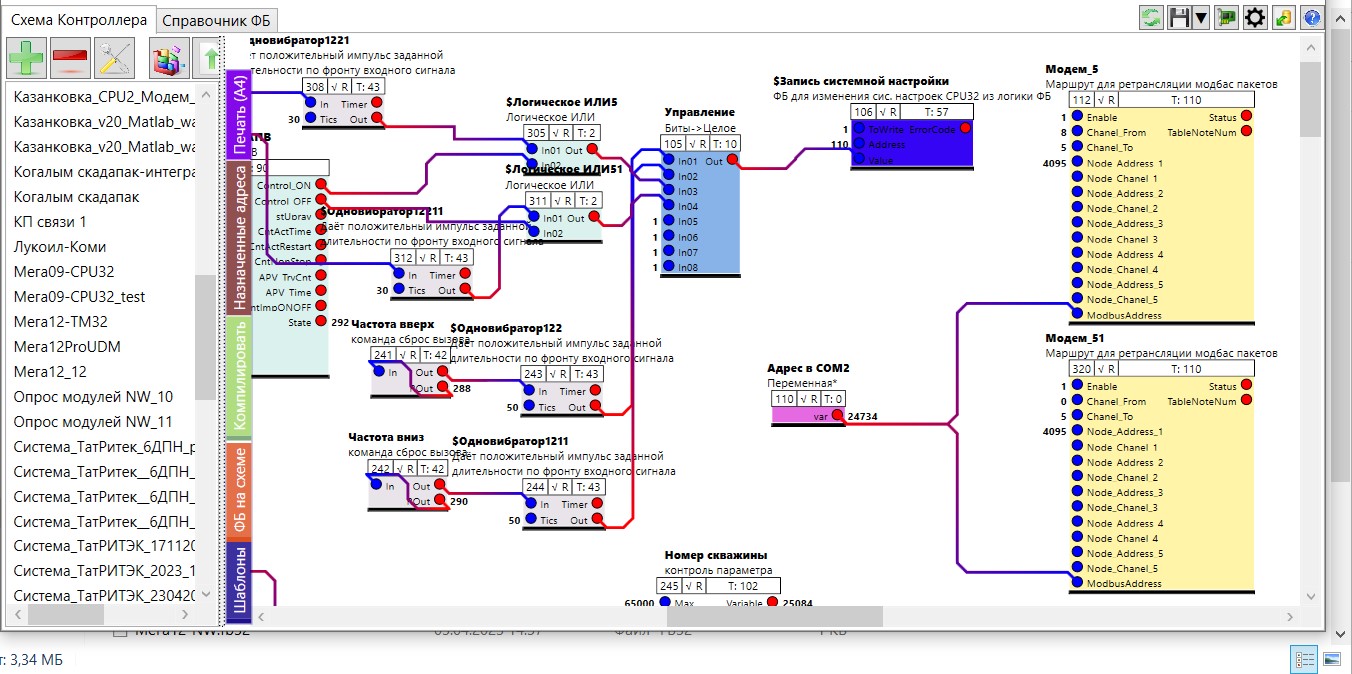Click the database with green arrow icon

1284,18
